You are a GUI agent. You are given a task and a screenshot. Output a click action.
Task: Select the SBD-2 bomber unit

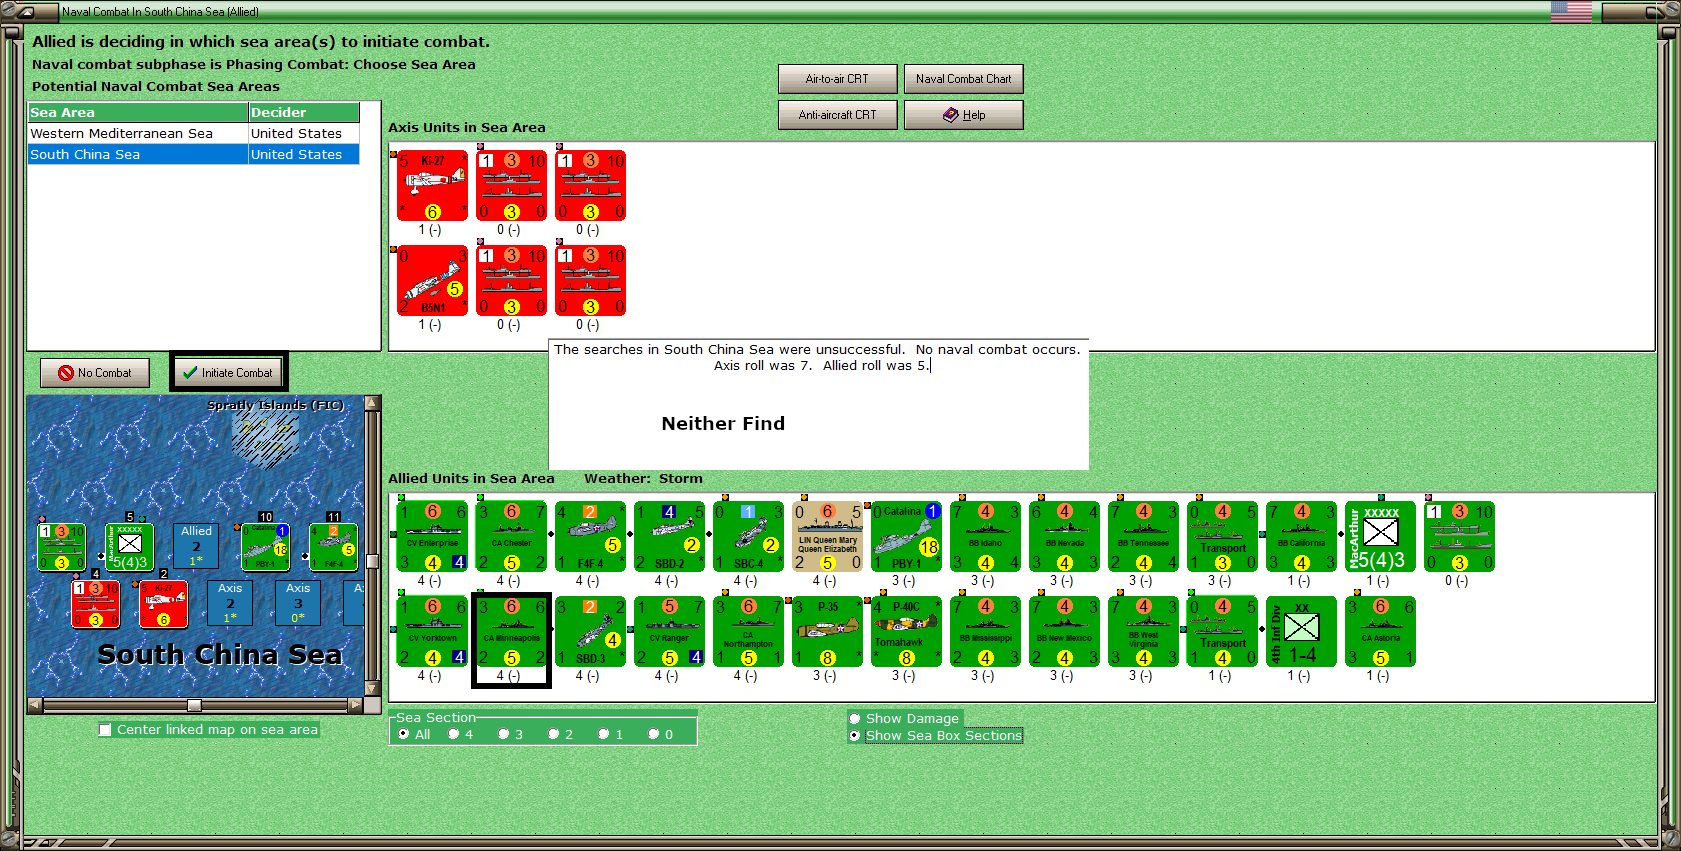point(669,537)
